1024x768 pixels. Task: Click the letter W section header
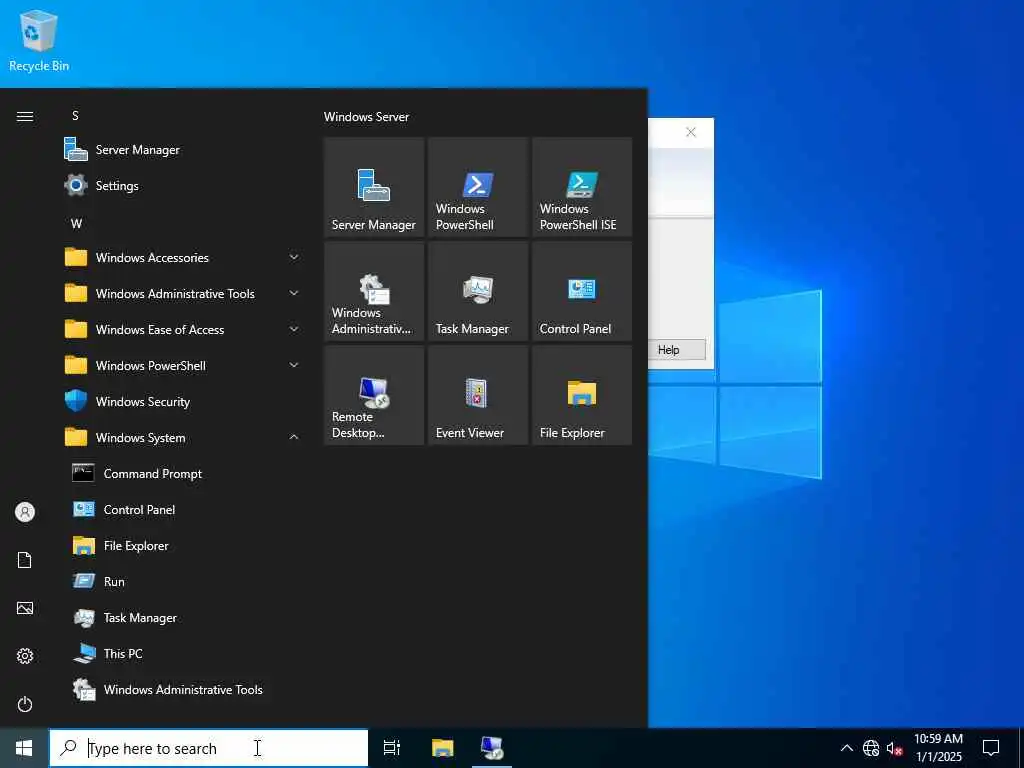tap(76, 223)
